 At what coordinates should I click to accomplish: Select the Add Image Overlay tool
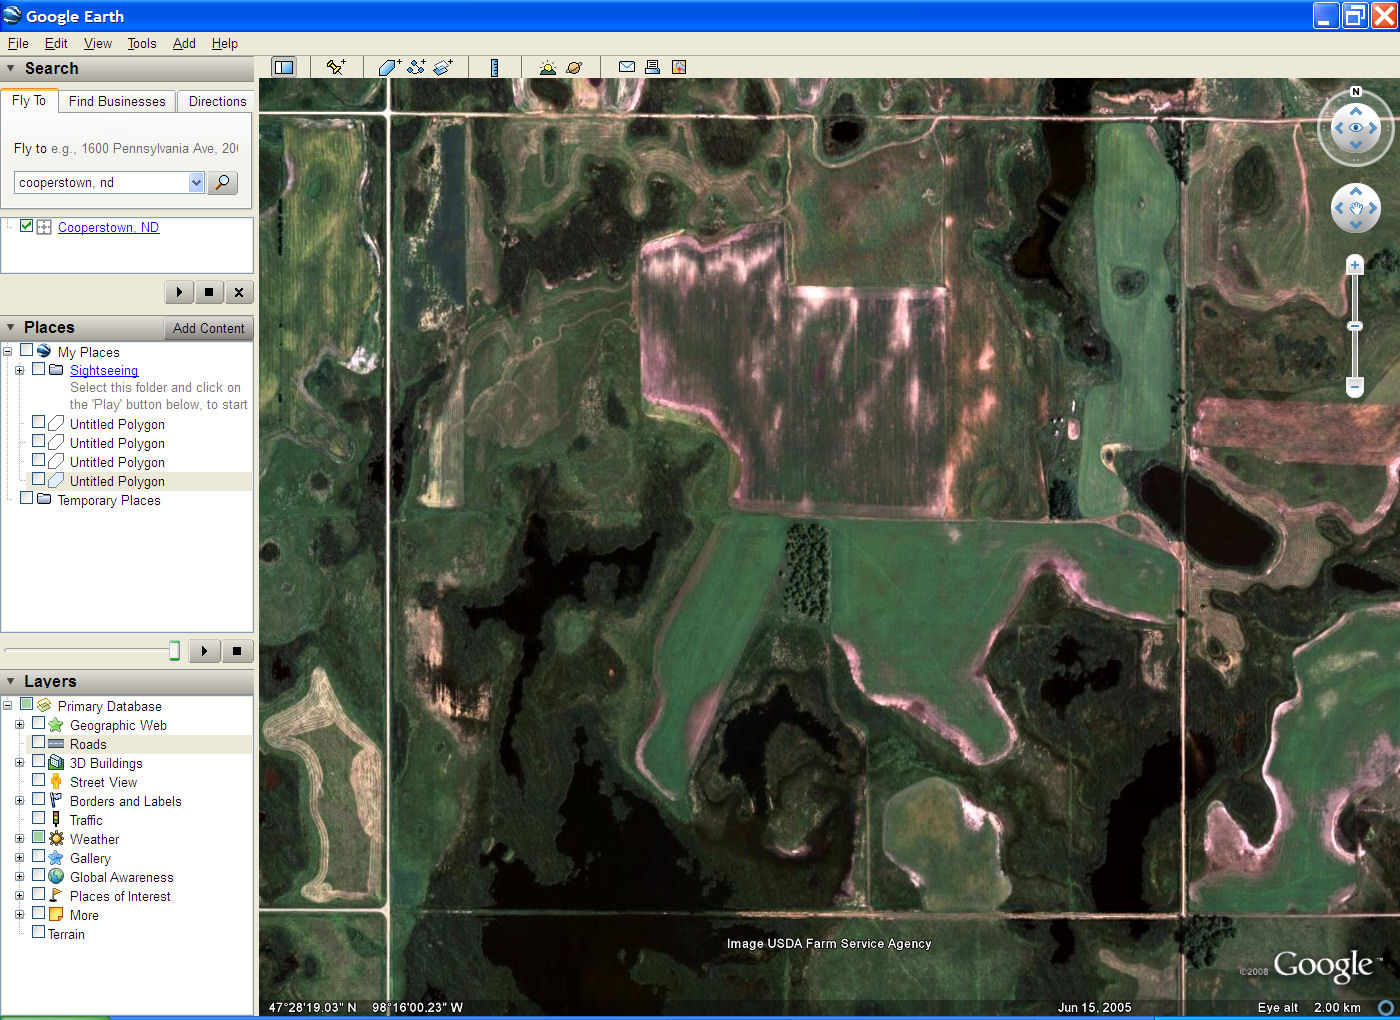pos(443,67)
